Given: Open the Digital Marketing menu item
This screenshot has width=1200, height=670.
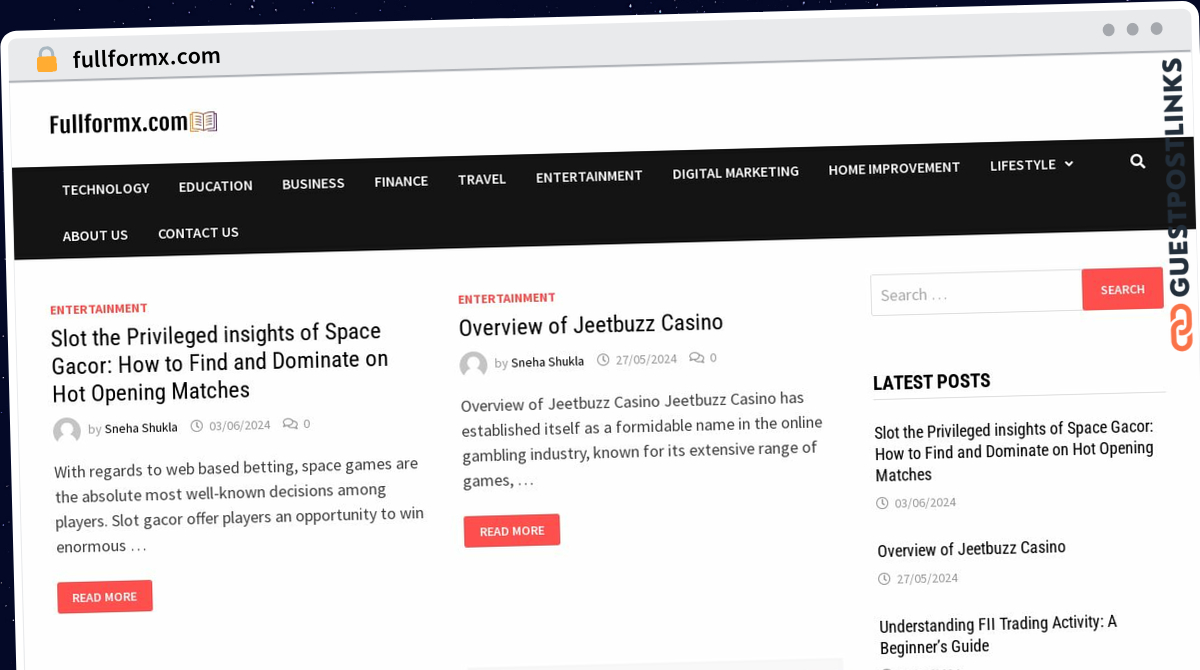Looking at the screenshot, I should tap(735, 172).
